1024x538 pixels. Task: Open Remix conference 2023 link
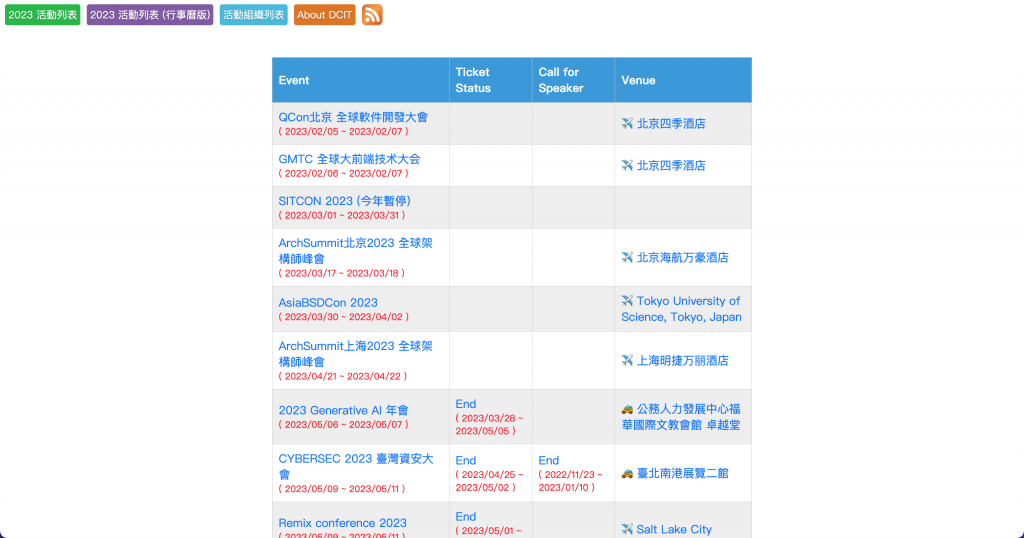(342, 523)
